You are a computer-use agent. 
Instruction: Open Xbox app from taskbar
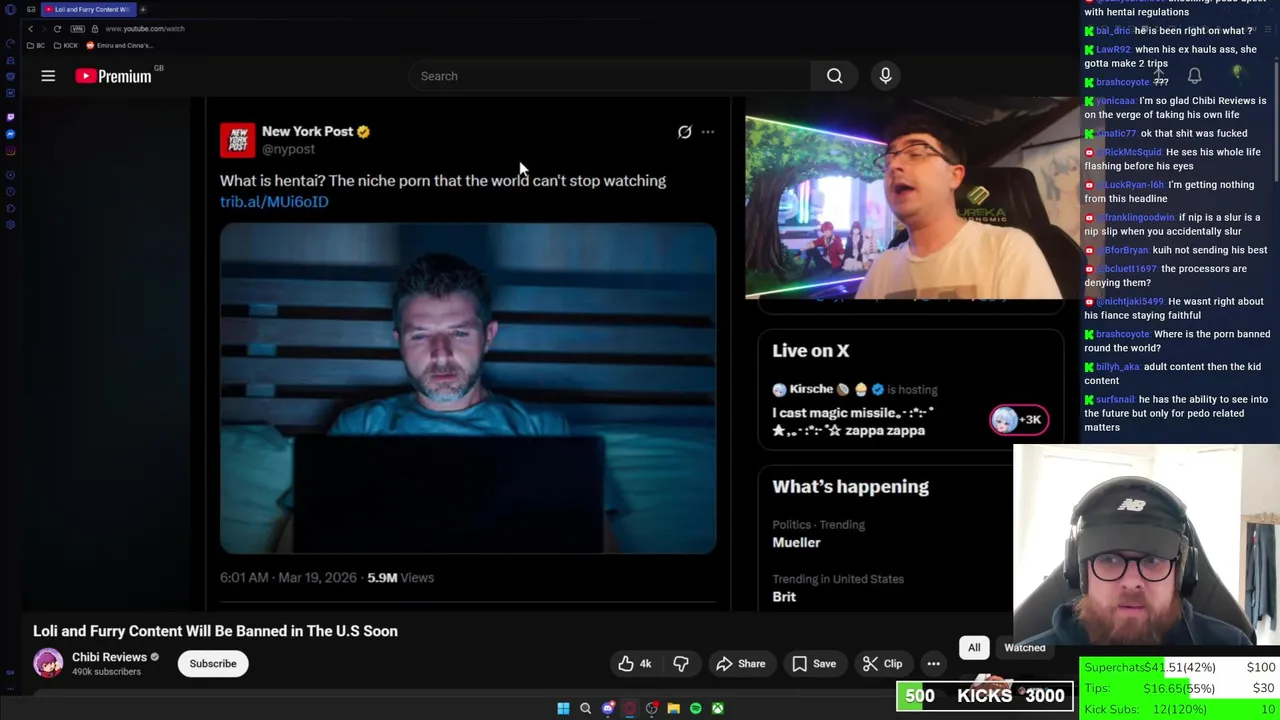point(717,708)
